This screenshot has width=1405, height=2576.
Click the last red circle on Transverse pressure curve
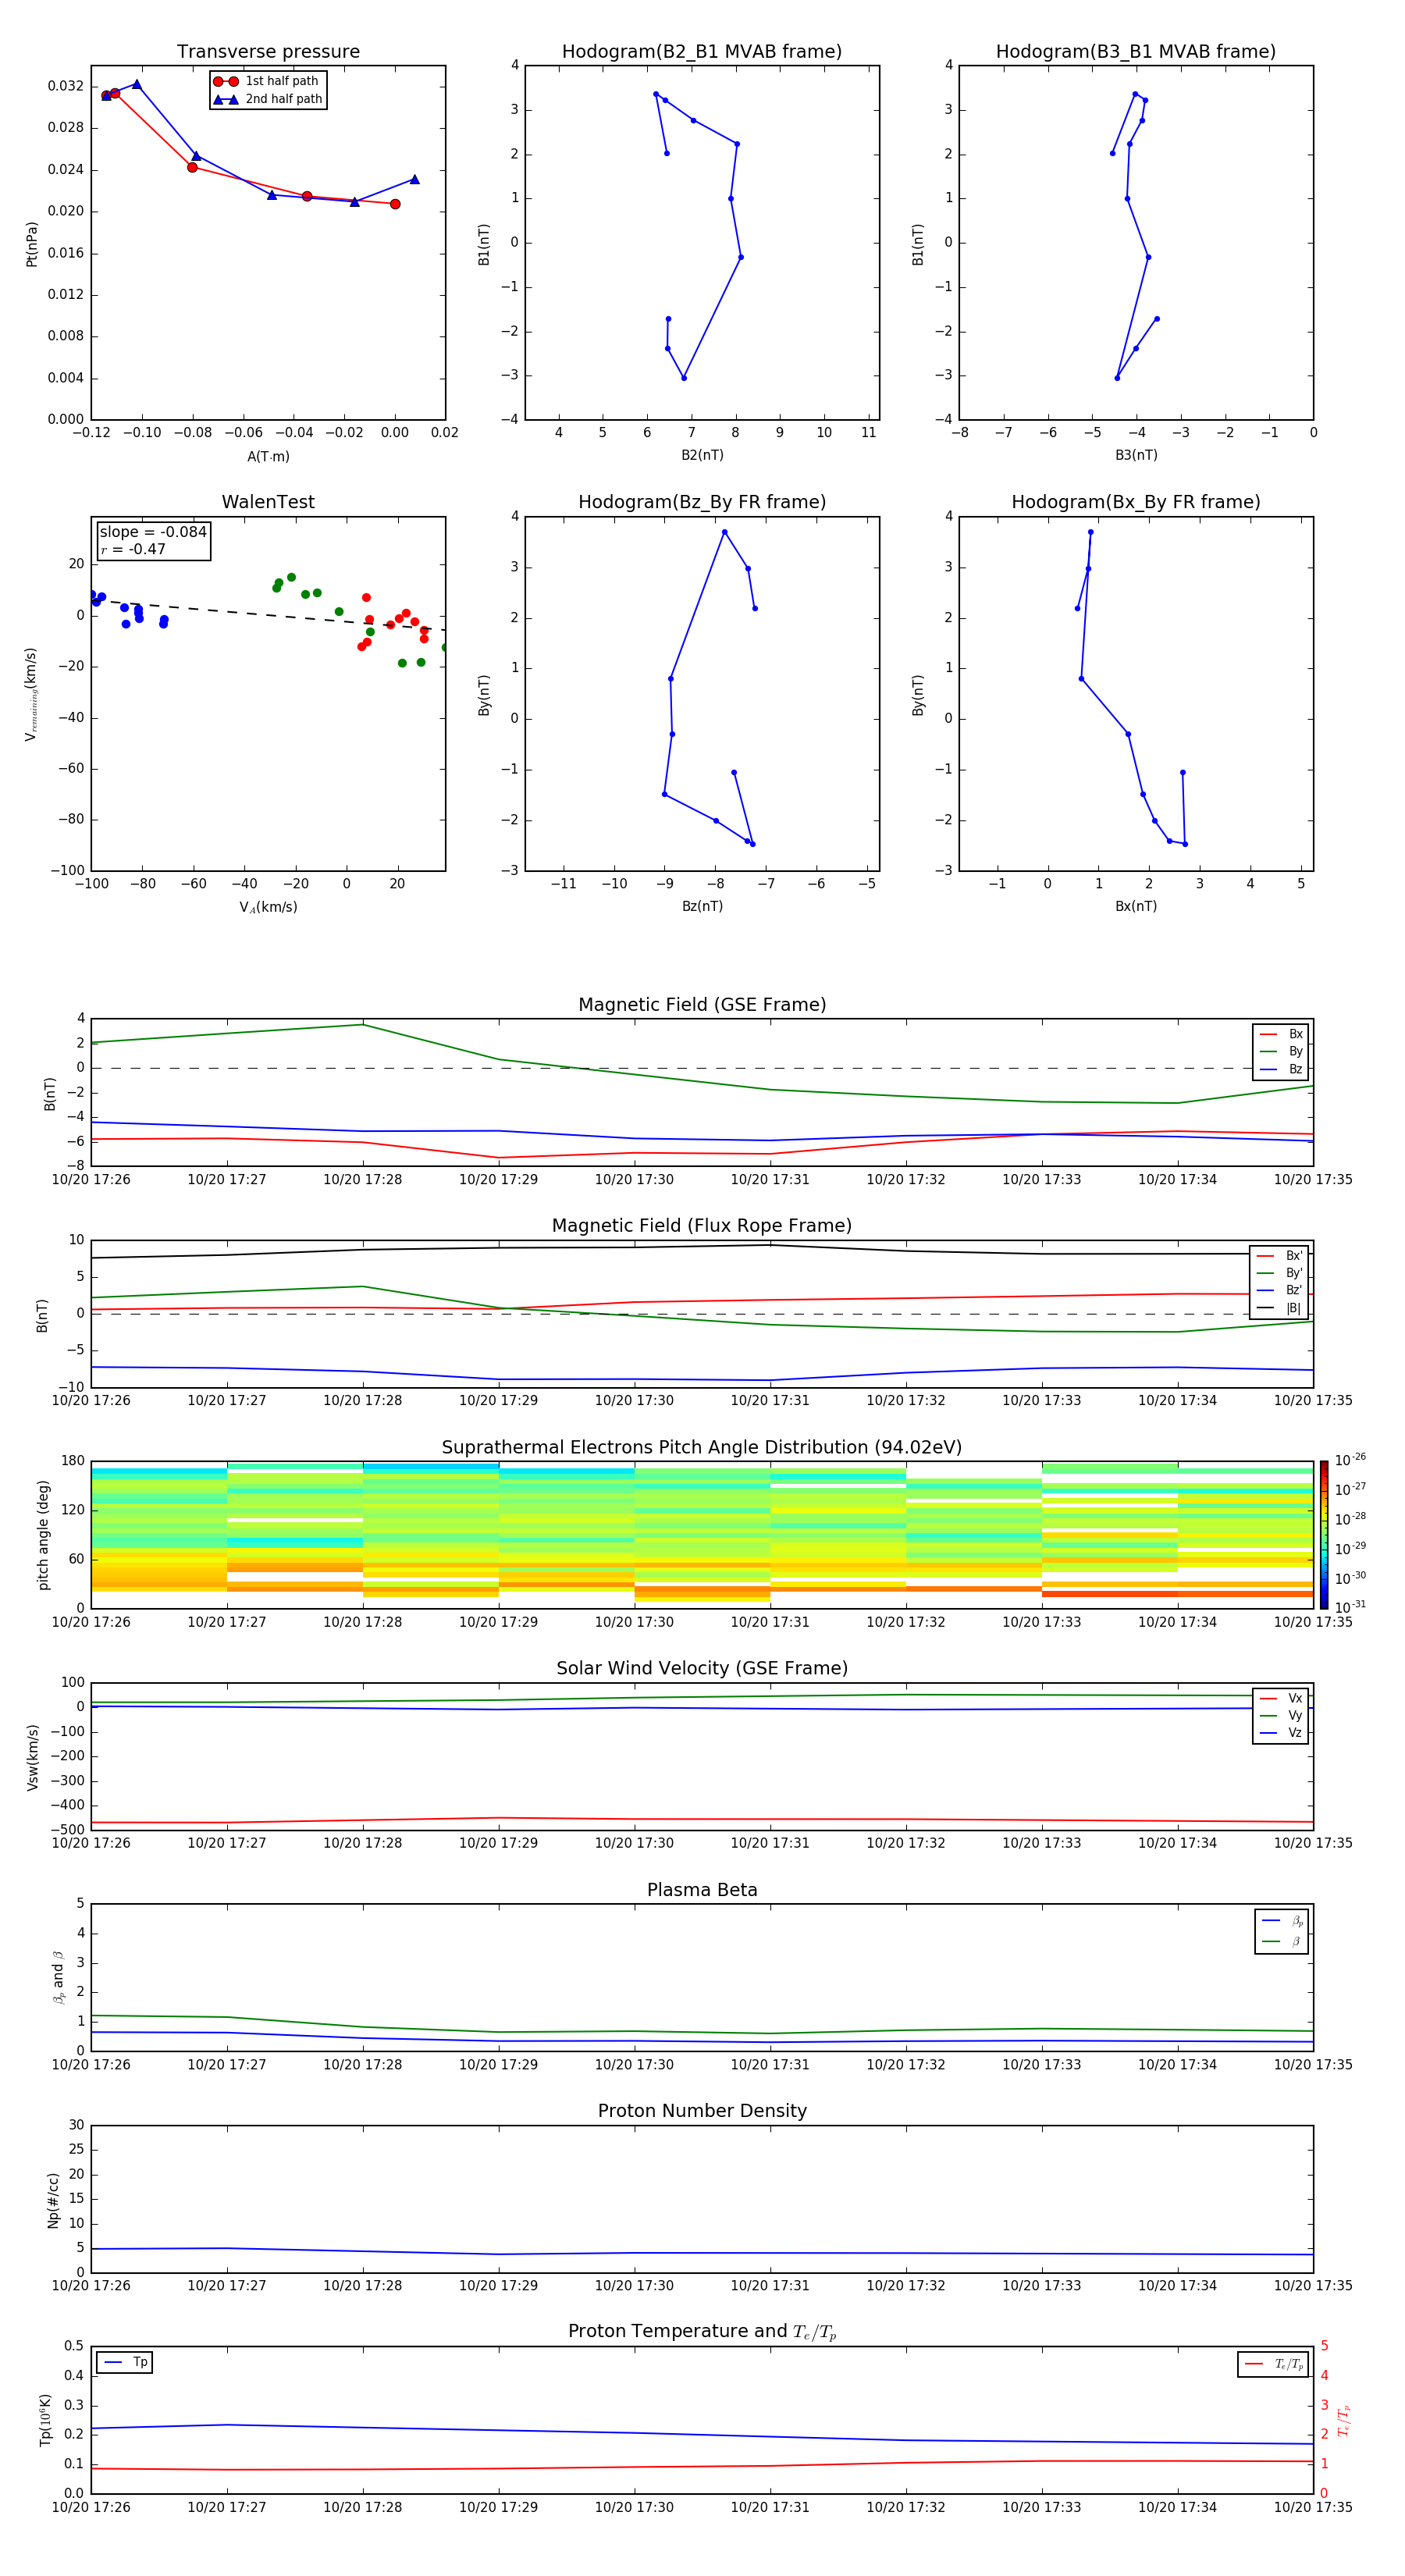(395, 204)
